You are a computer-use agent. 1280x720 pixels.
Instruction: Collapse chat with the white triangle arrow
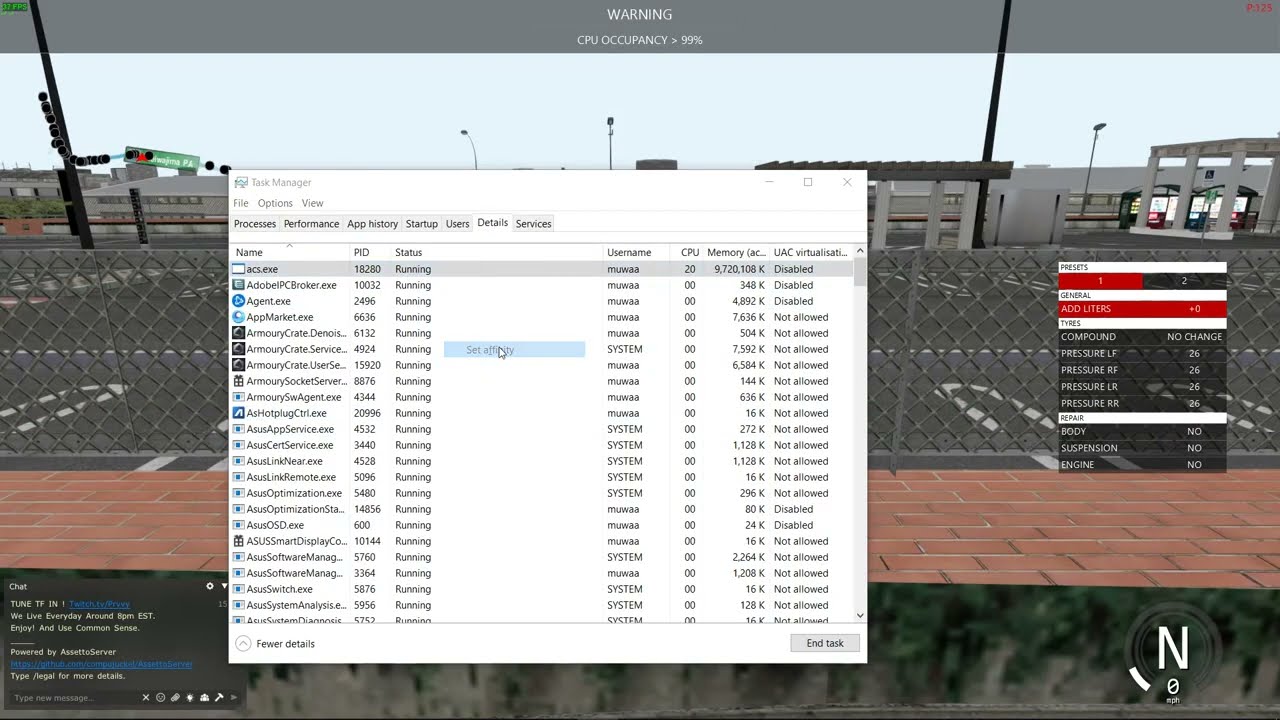coord(224,587)
